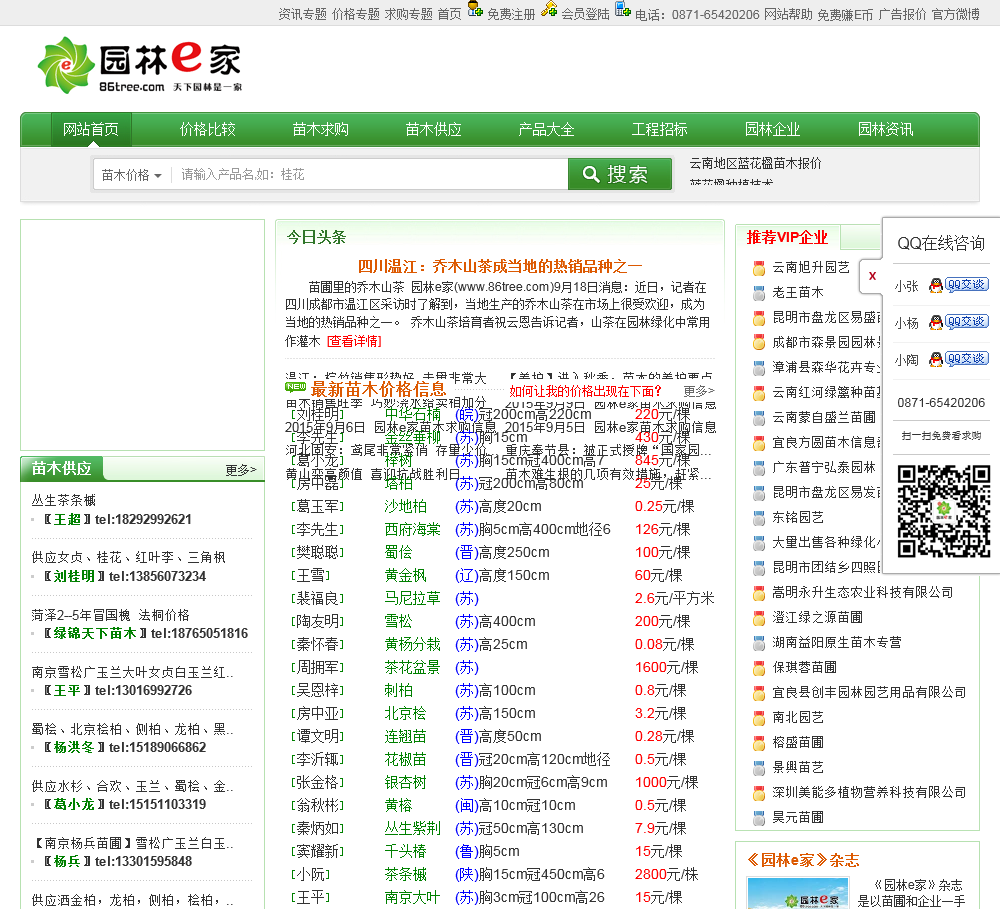Click the 《园林e家》杂志 heading
Image resolution: width=1000 pixels, height=909 pixels.
(x=803, y=861)
